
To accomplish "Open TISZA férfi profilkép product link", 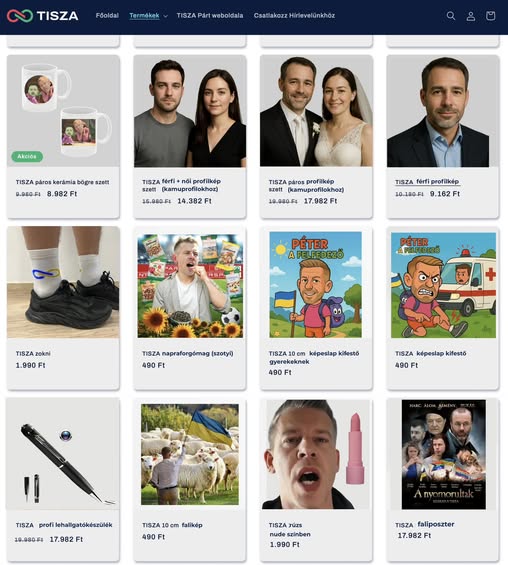I will point(427,182).
